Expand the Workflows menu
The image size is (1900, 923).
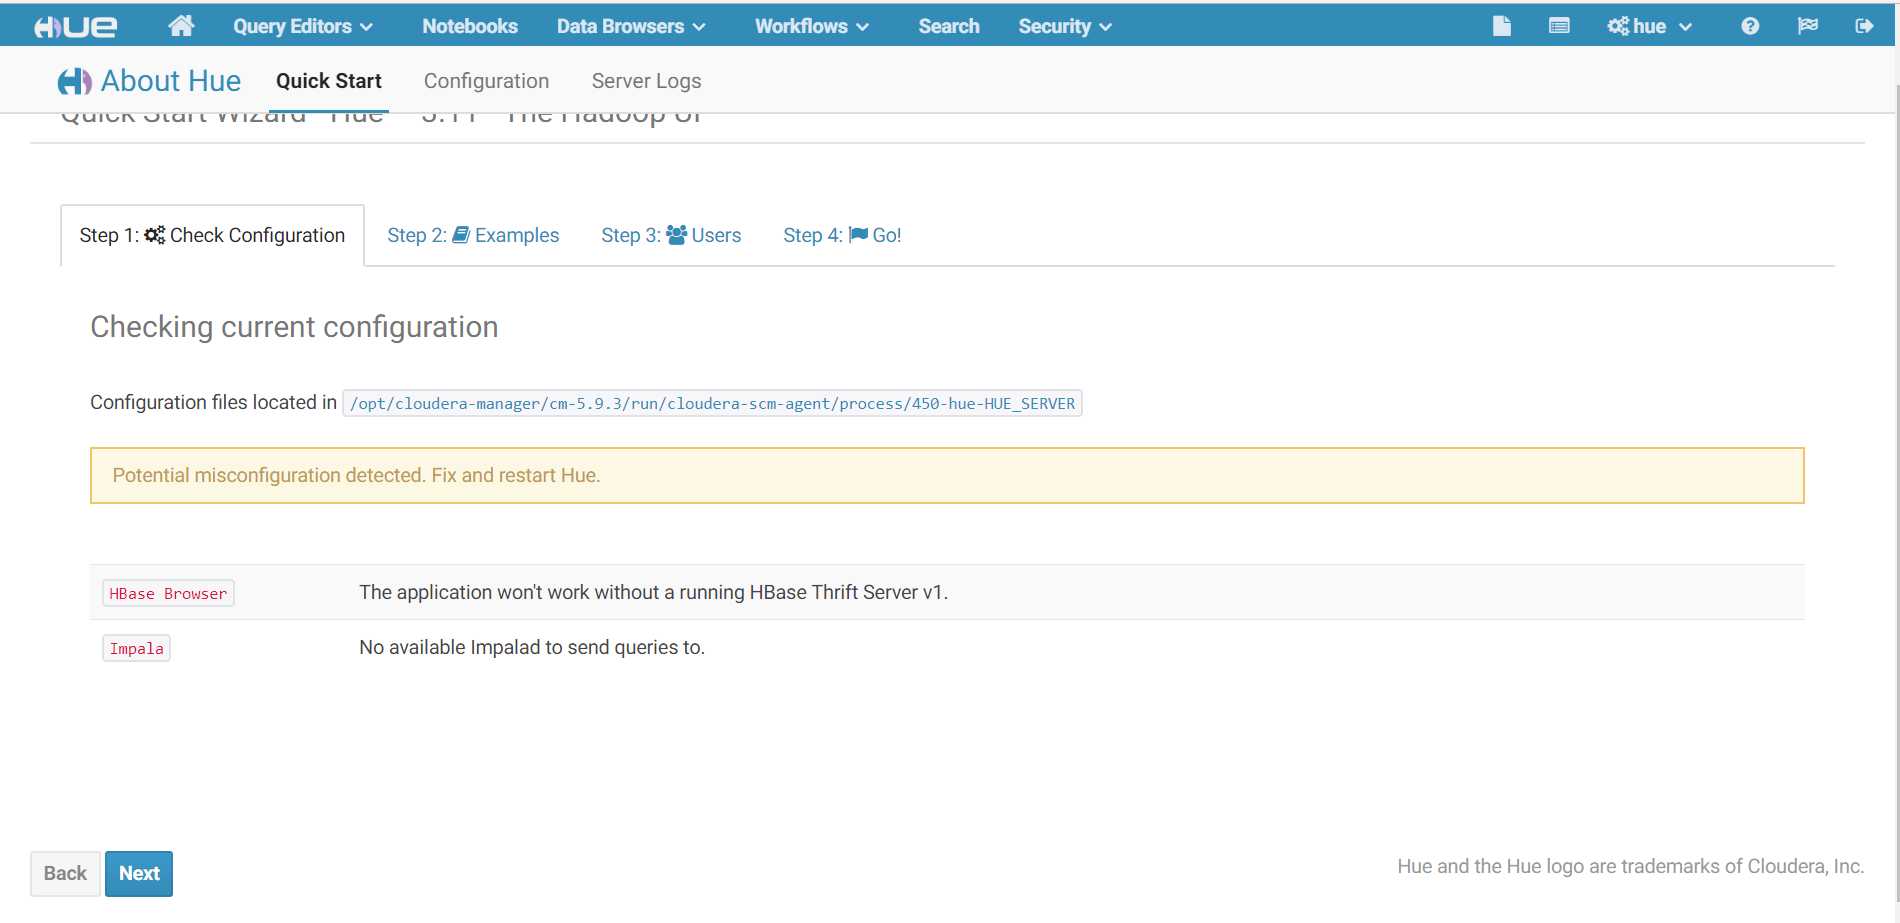point(812,26)
